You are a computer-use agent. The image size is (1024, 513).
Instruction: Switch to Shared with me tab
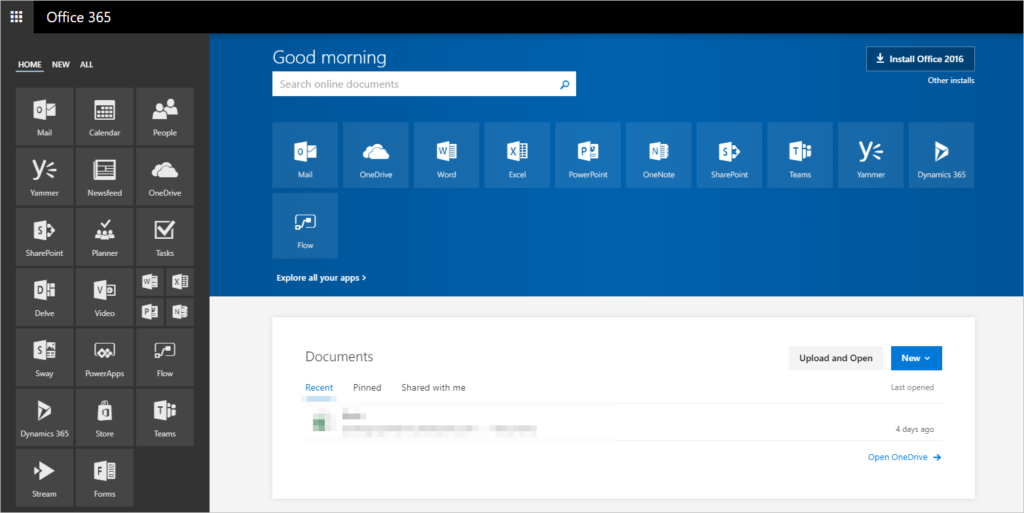433,388
